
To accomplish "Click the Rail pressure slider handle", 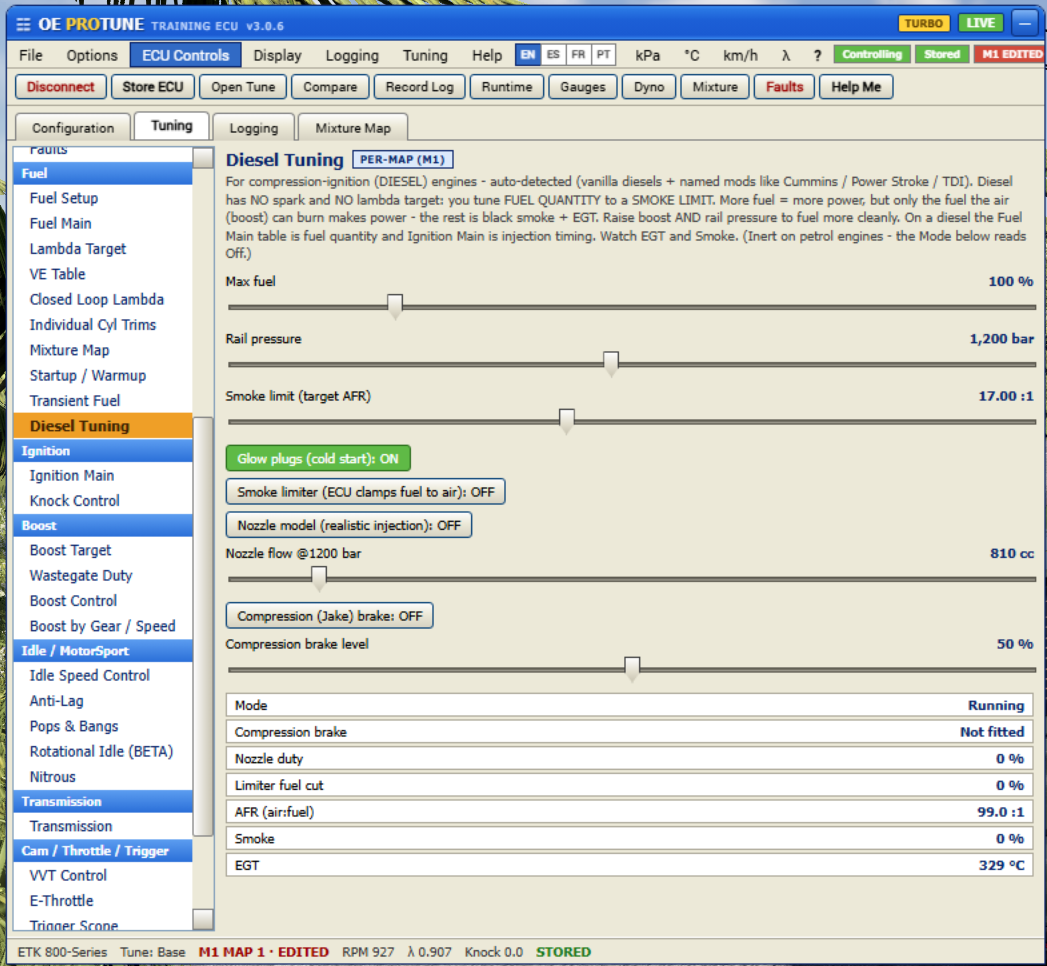I will [x=611, y=365].
